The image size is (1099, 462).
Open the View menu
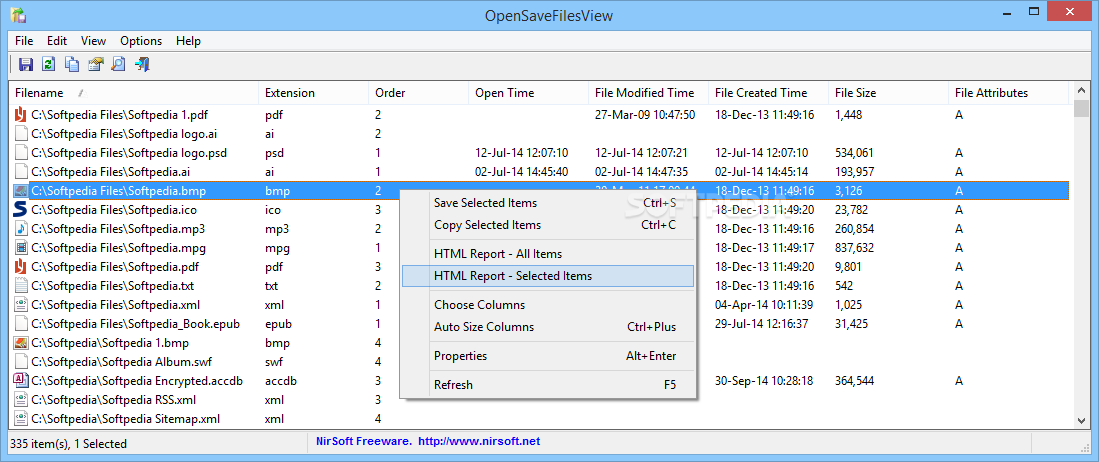tap(93, 41)
